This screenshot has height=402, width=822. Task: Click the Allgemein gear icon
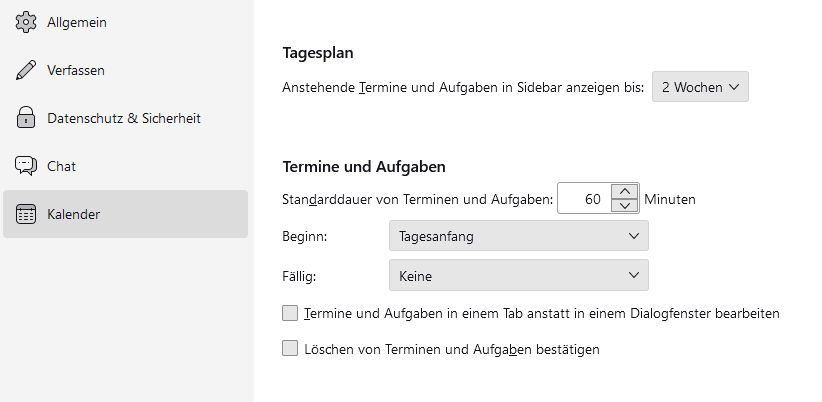[x=26, y=22]
